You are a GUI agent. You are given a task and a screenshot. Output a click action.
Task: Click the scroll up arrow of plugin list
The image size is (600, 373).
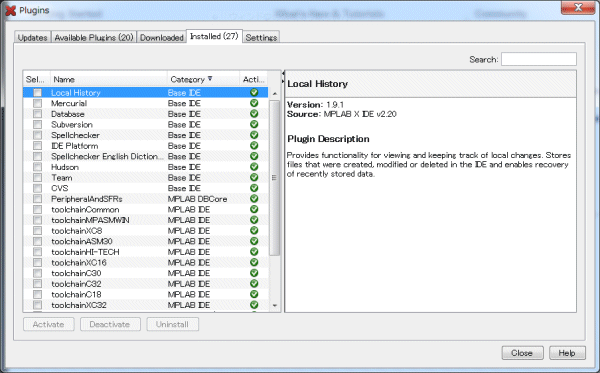coord(275,94)
